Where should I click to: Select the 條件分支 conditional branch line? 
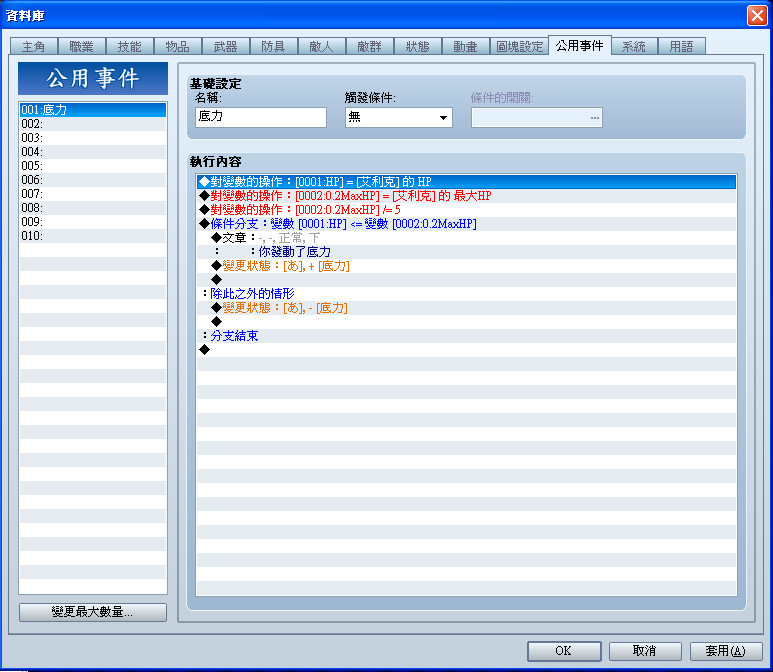466,224
